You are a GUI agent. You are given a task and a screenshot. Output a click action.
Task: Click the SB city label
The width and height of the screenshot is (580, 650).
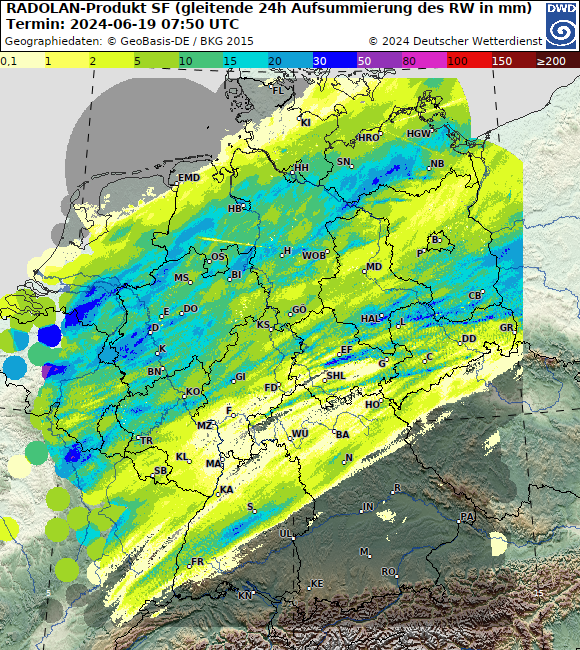click(x=160, y=471)
